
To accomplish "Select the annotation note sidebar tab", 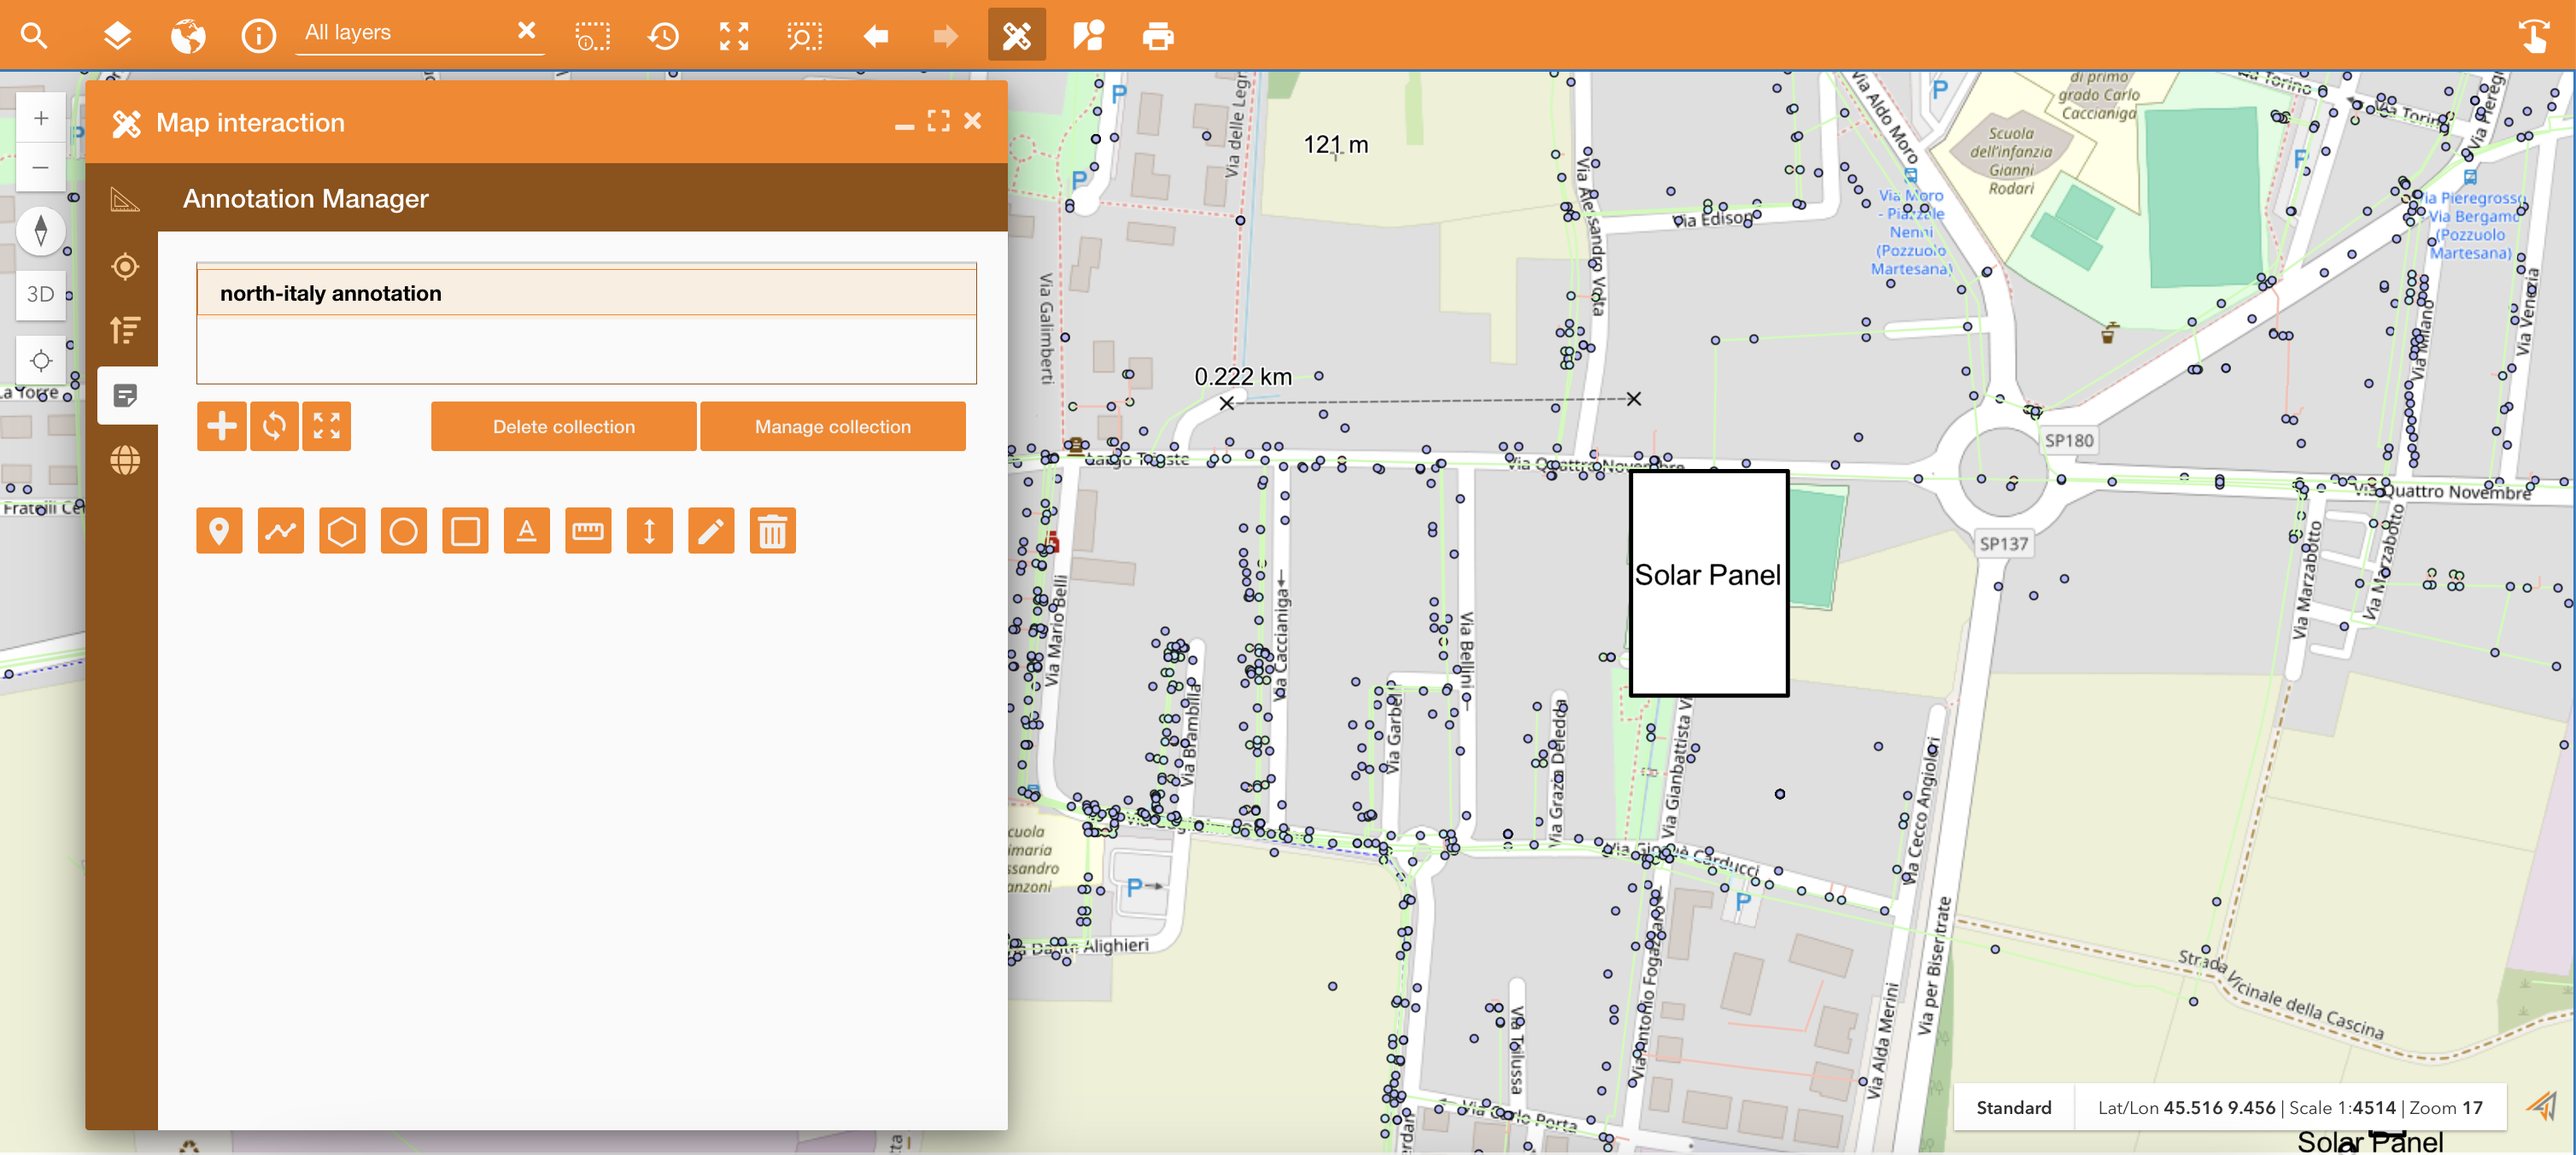I will pyautogui.click(x=126, y=396).
